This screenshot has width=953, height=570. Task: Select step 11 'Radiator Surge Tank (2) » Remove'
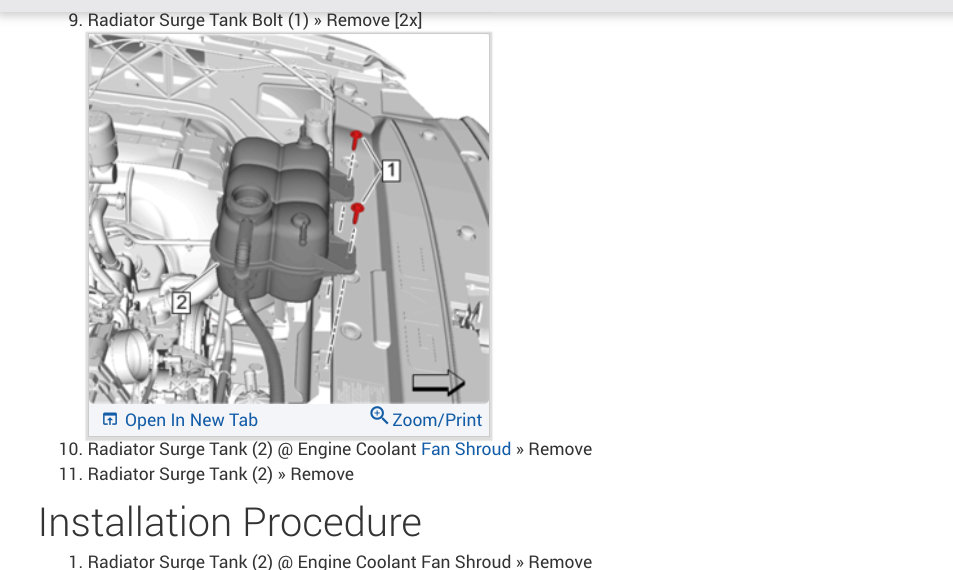221,474
